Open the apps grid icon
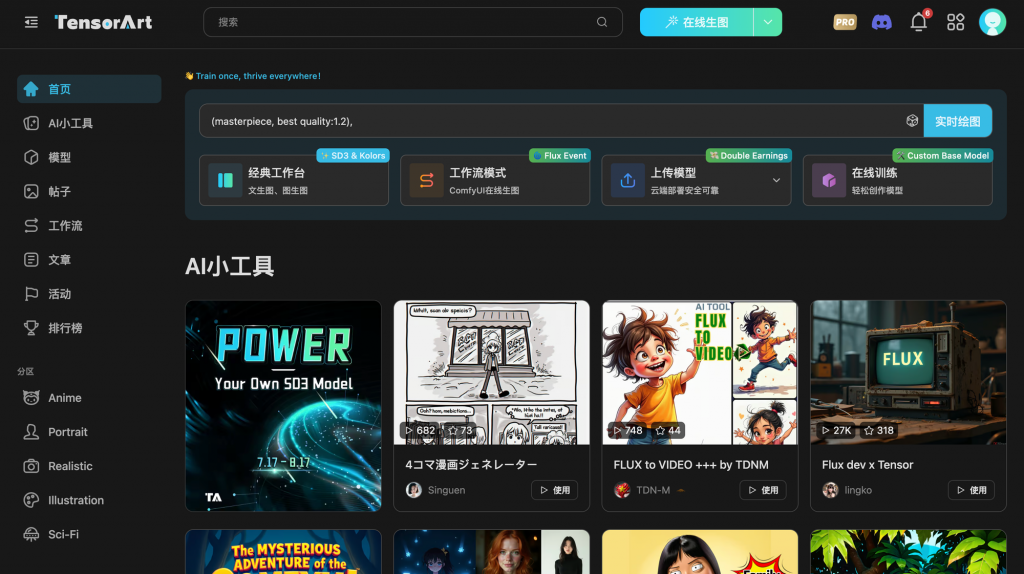 955,22
